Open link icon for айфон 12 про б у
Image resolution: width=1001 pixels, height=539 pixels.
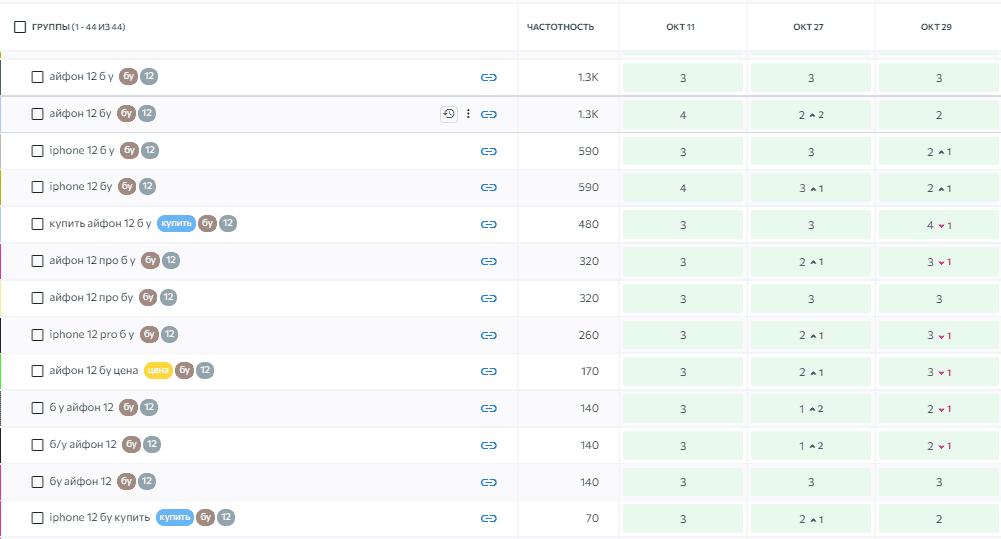coord(488,261)
